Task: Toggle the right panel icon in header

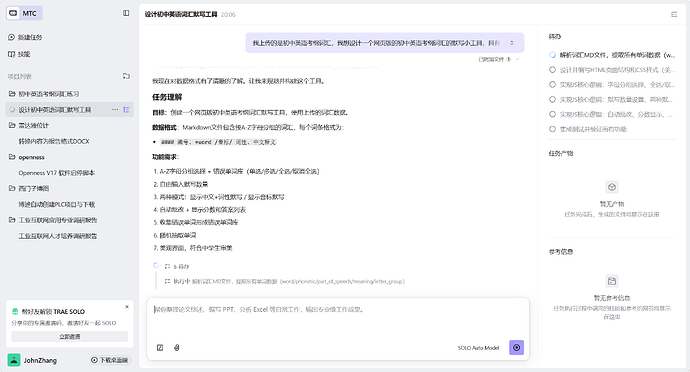Action: (x=674, y=15)
